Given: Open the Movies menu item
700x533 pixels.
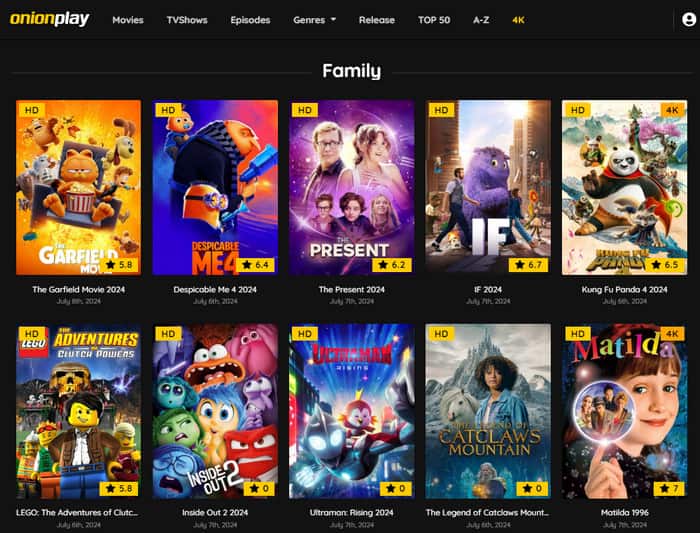Looking at the screenshot, I should click(128, 20).
